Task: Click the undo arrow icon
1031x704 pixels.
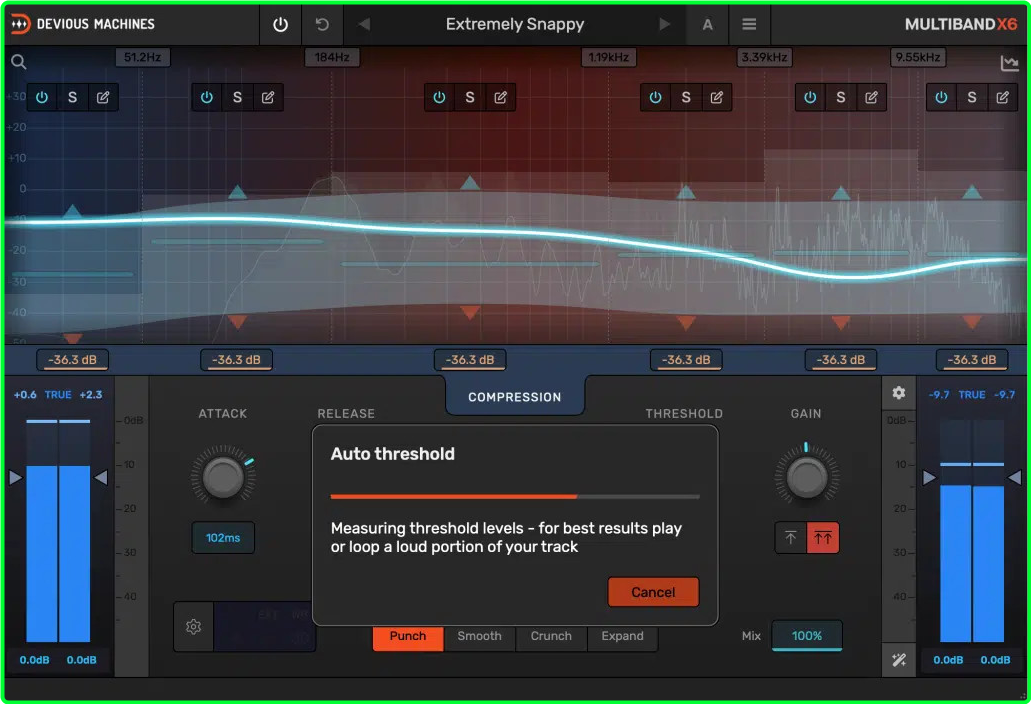Action: tap(322, 24)
